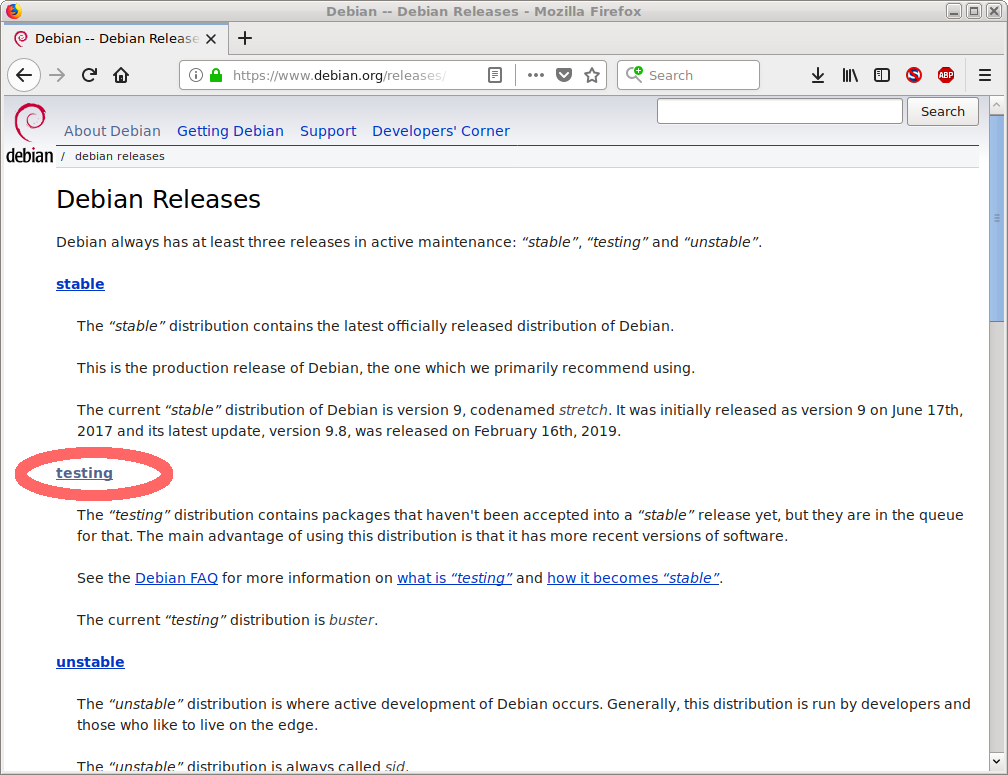This screenshot has height=775, width=1008.
Task: Open Developers' Corner navigation link
Action: point(441,131)
